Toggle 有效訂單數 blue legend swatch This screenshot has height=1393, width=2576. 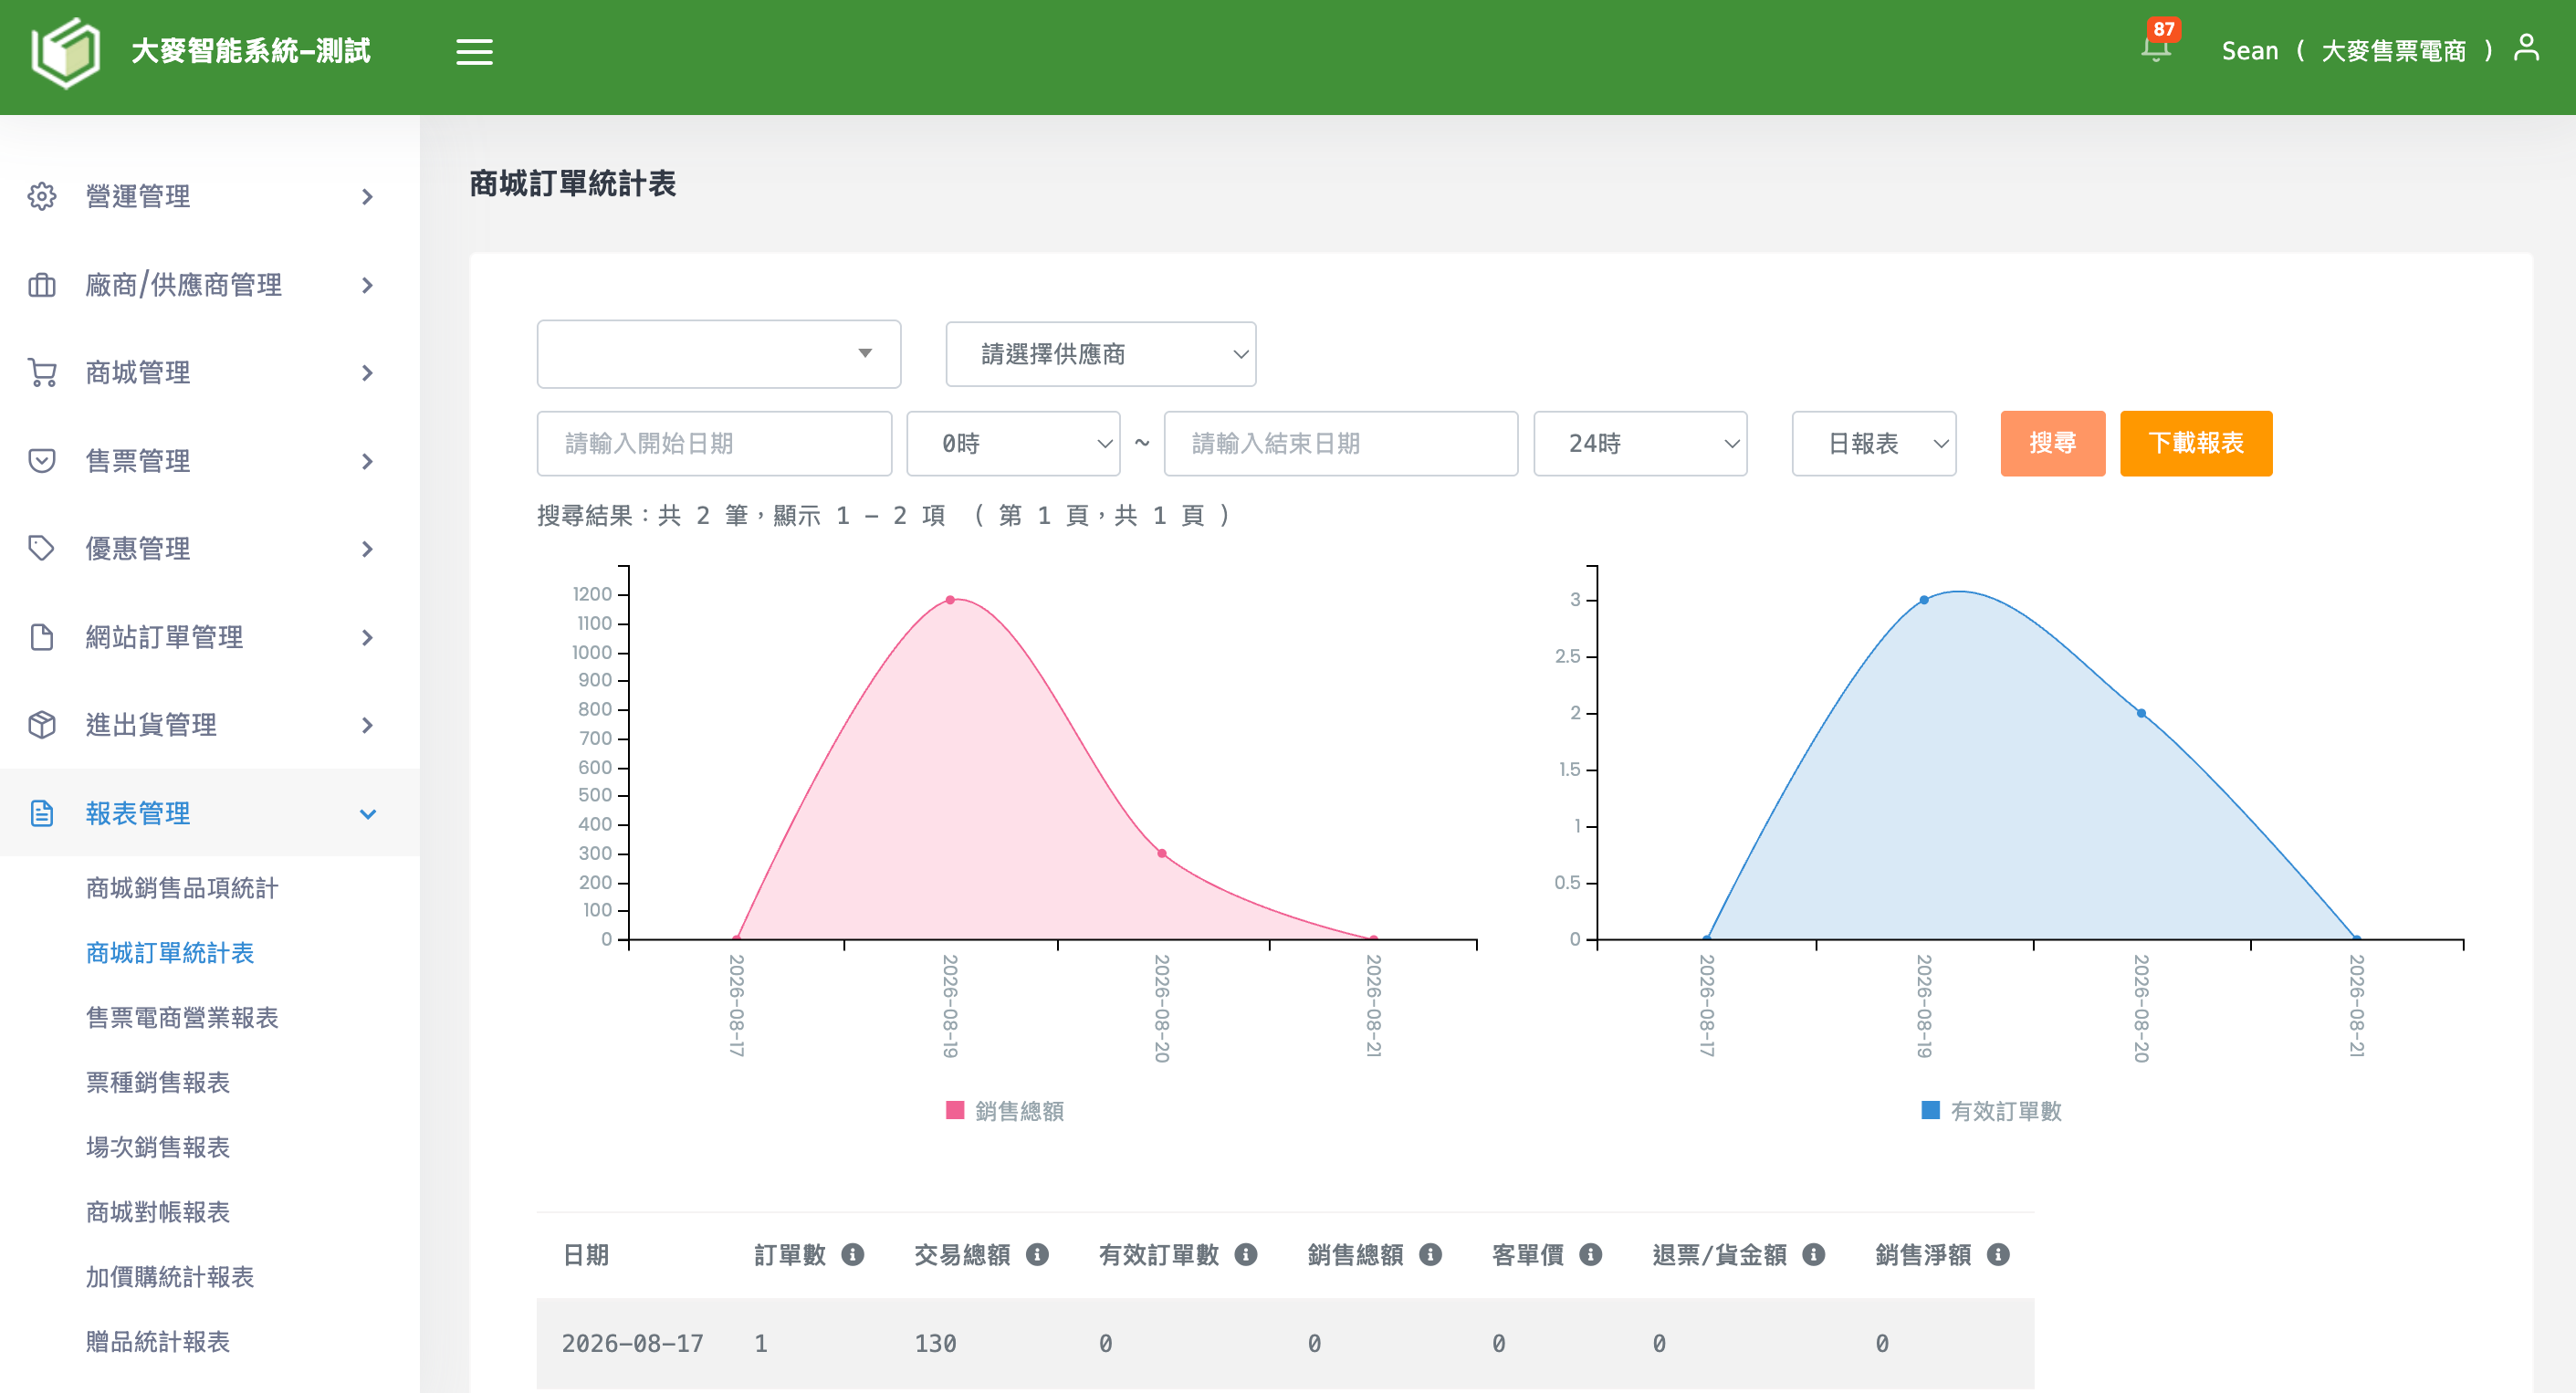tap(1931, 1110)
